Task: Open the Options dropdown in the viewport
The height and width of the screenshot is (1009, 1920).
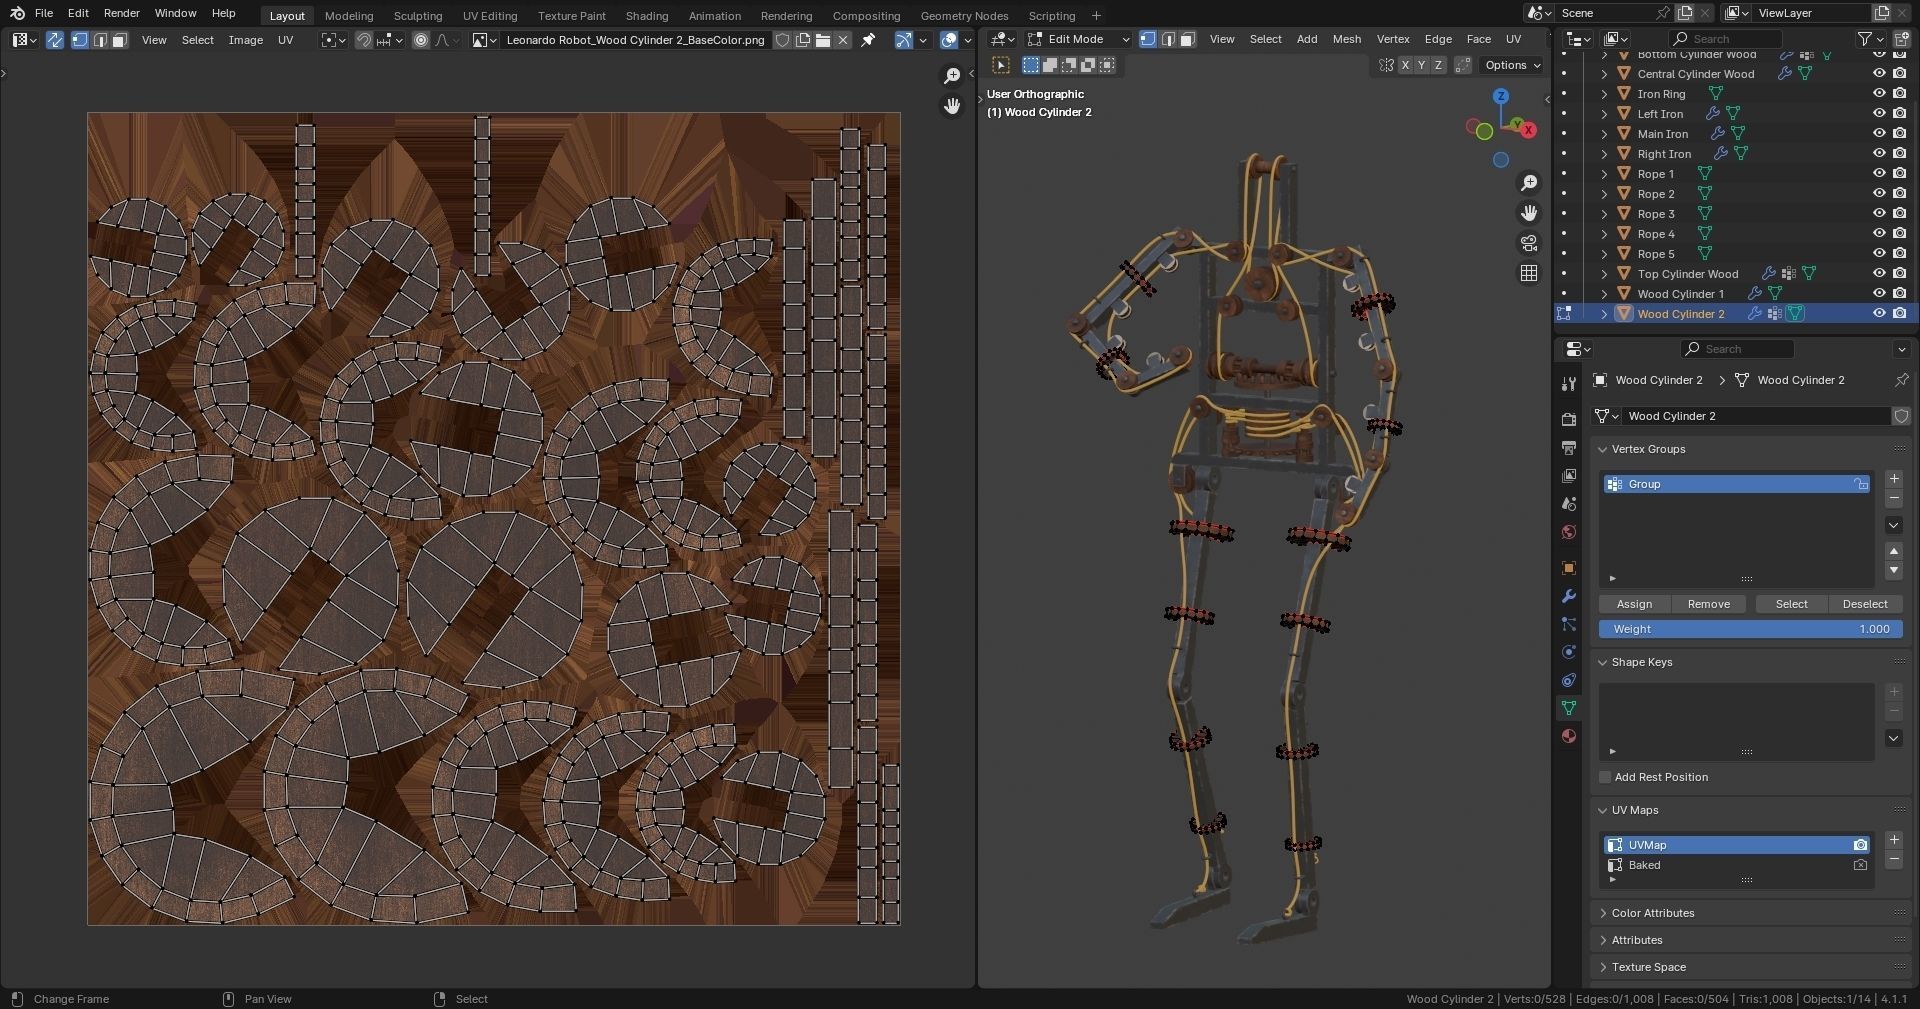Action: (1512, 65)
